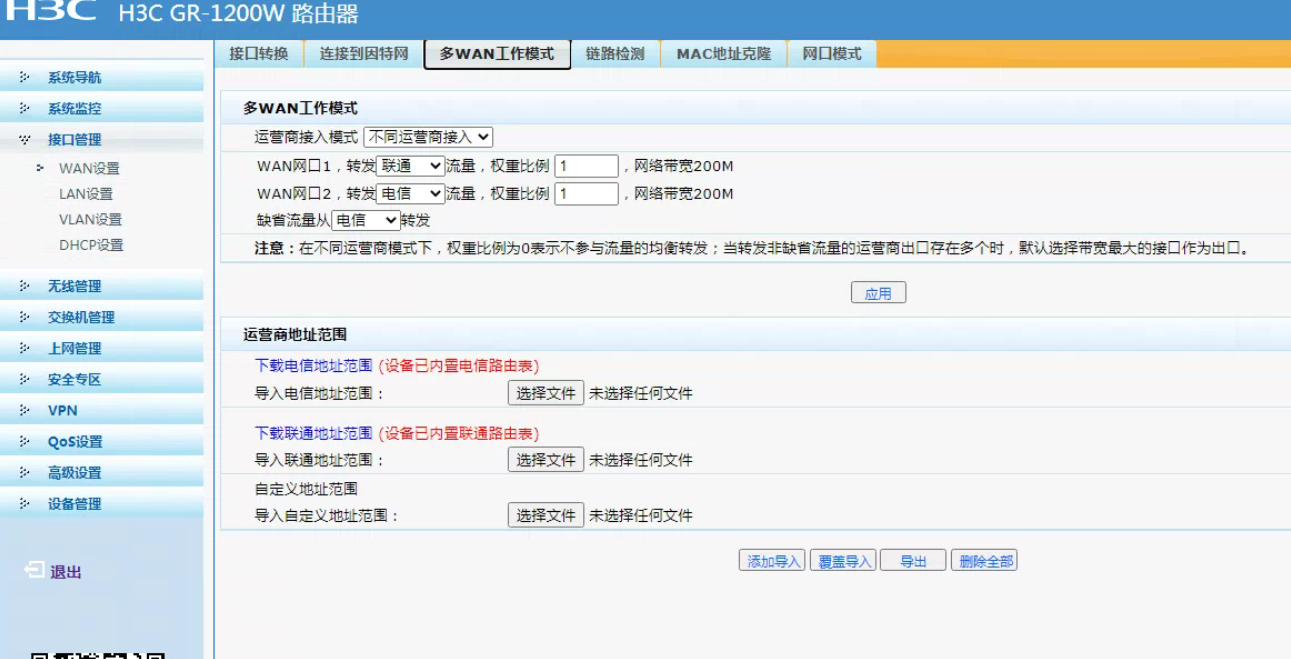This screenshot has height=659, width=1291.
Task: Click arrow icon beside 系统导航
Action: (x=24, y=77)
